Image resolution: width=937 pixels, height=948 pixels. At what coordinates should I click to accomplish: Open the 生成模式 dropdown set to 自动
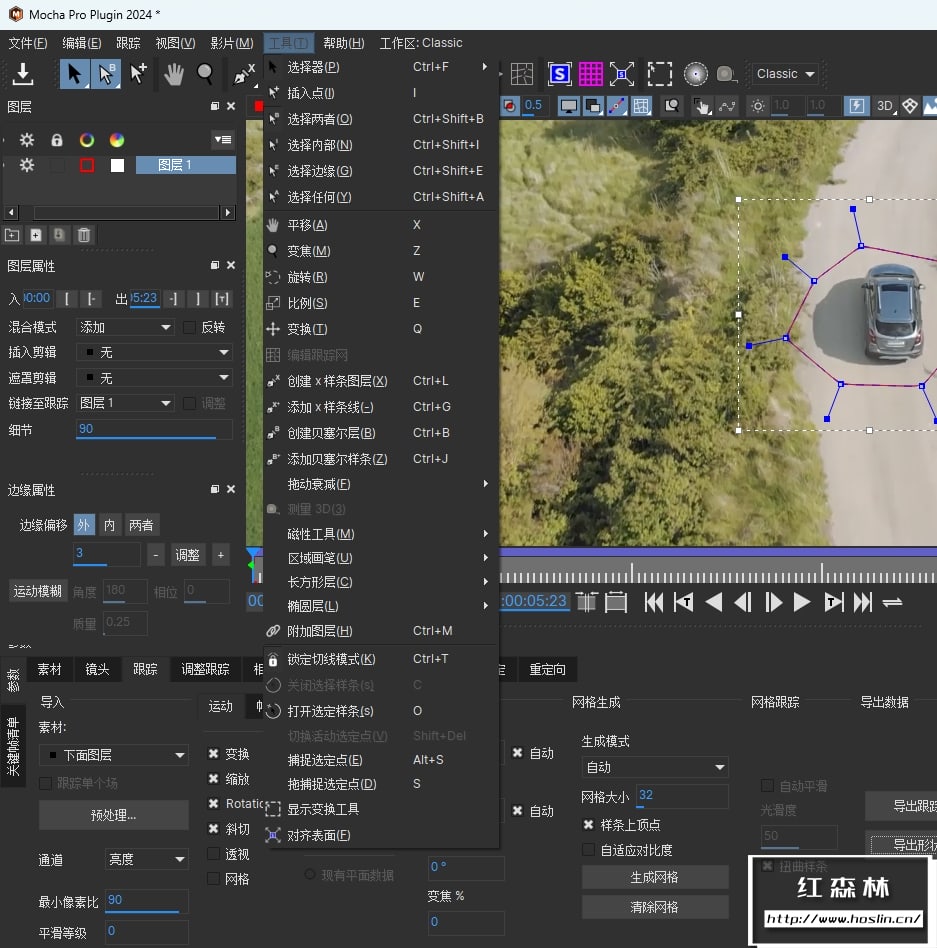[x=655, y=767]
